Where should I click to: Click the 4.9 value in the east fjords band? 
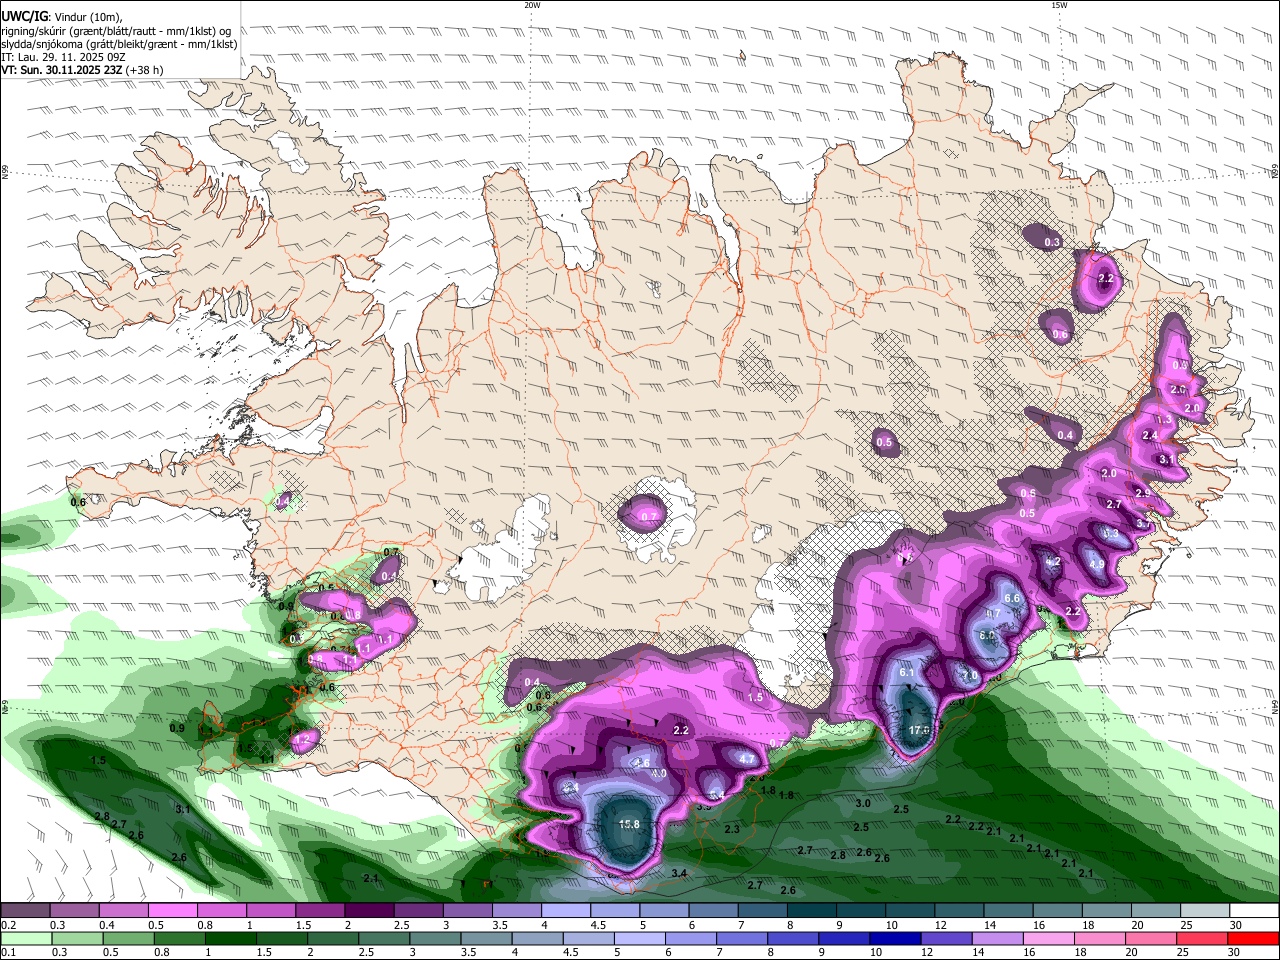(x=1097, y=565)
